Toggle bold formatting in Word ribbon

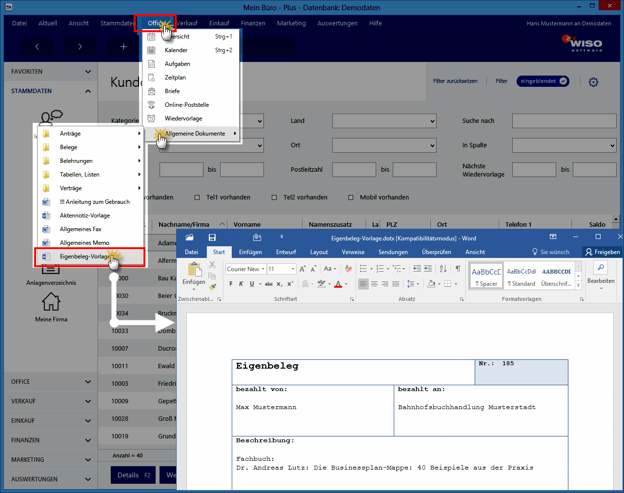coord(230,284)
